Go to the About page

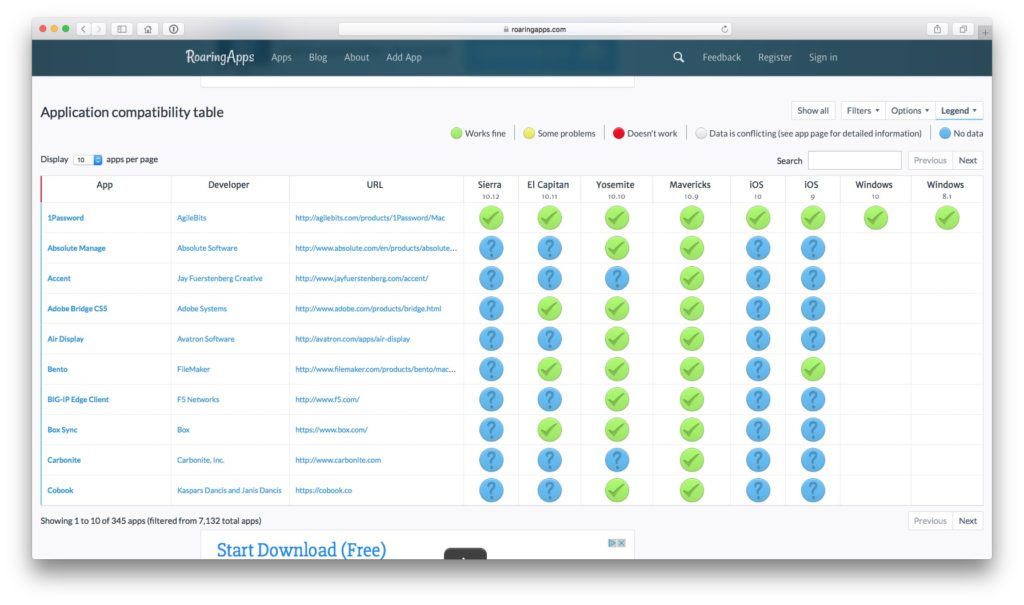click(357, 57)
